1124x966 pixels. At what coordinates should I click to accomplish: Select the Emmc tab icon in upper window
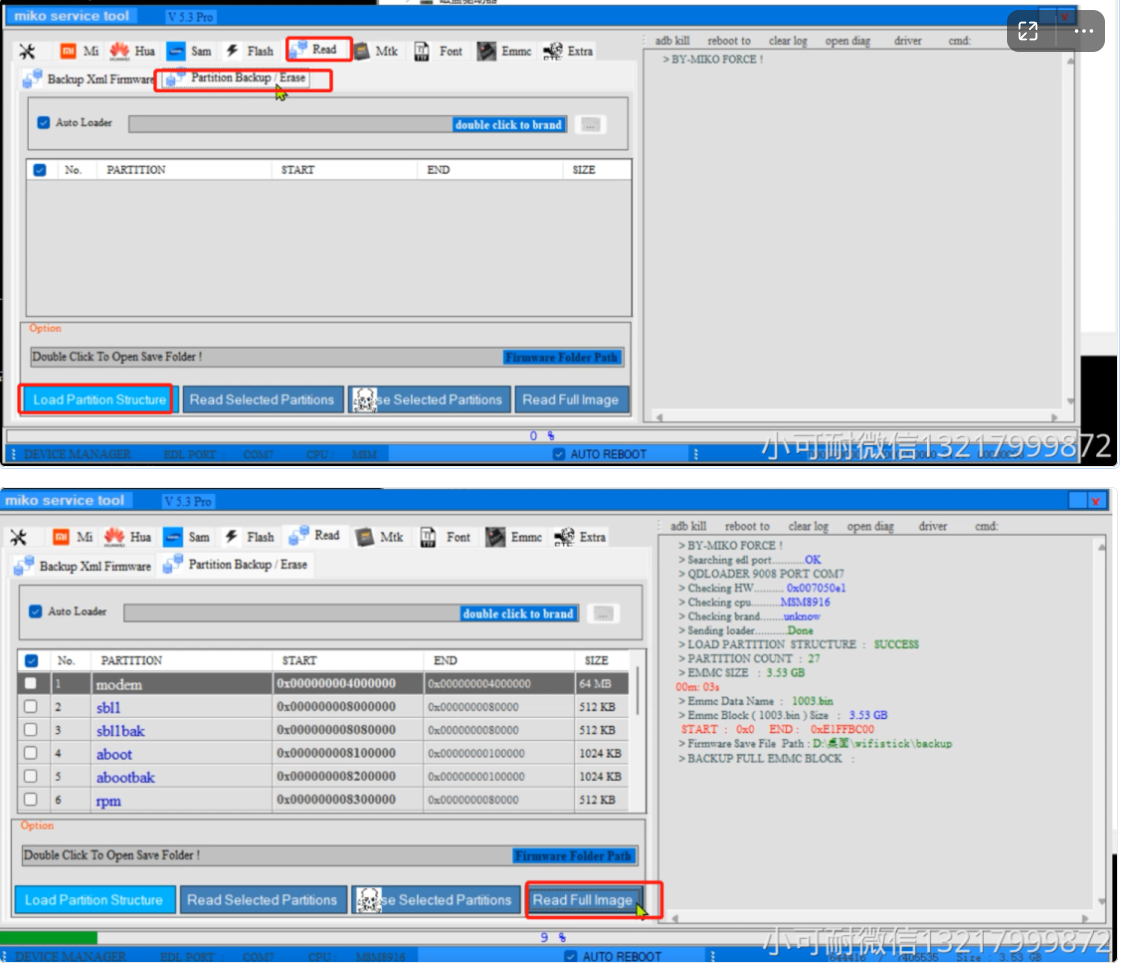click(x=487, y=51)
